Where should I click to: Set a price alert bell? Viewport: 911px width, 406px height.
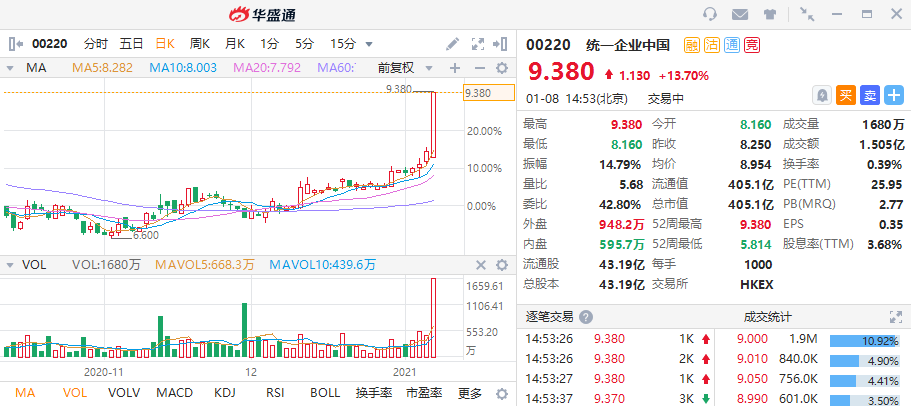pyautogui.click(x=822, y=96)
